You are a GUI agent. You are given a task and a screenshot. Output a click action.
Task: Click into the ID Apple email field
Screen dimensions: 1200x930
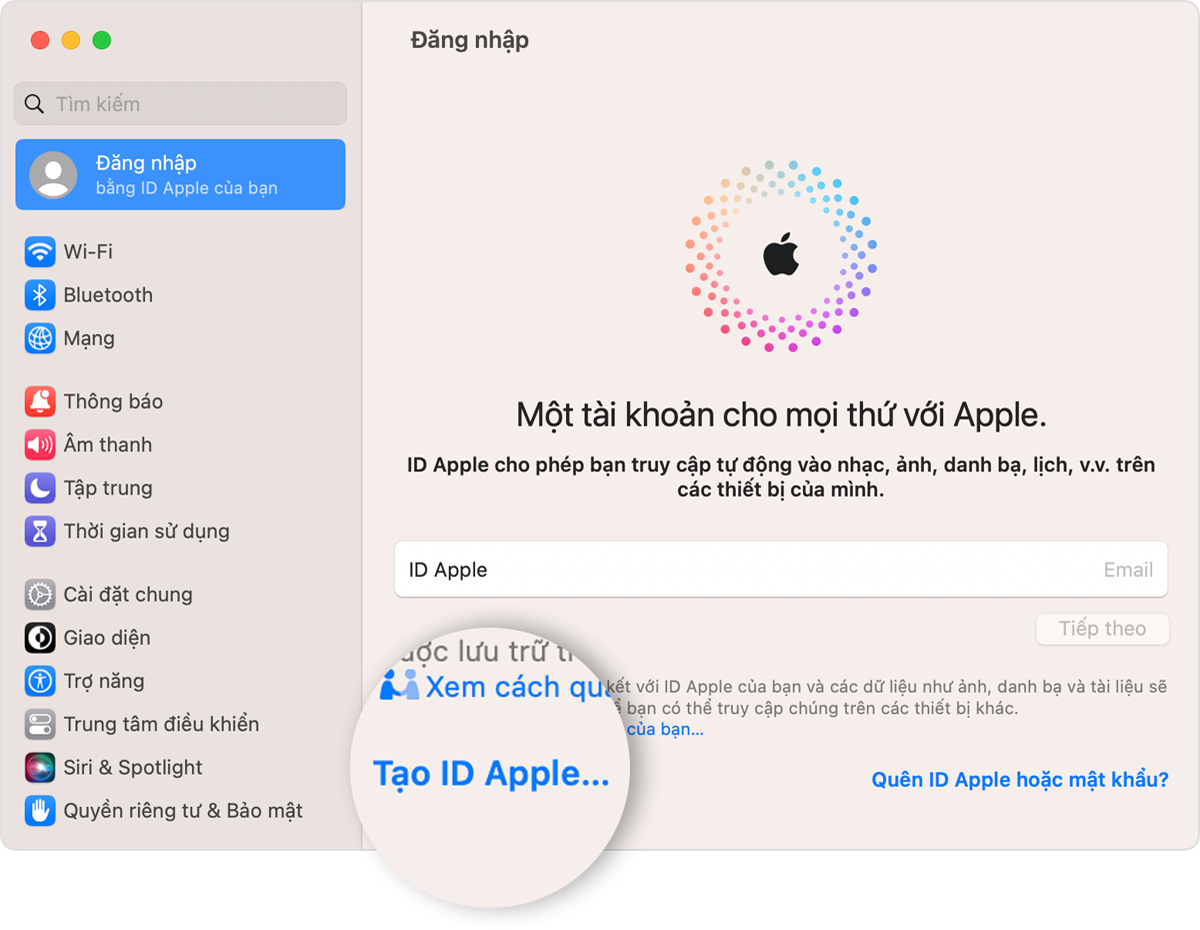pyautogui.click(x=781, y=570)
